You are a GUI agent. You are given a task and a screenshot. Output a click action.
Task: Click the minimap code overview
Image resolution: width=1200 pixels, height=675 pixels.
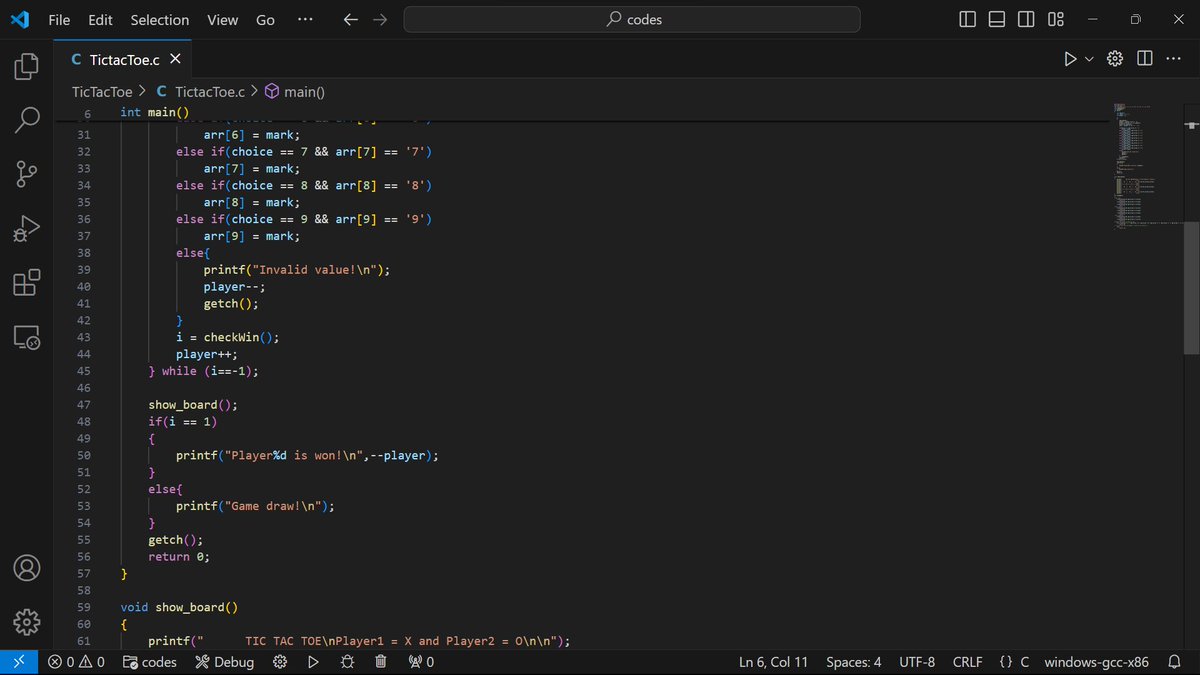tap(1147, 165)
